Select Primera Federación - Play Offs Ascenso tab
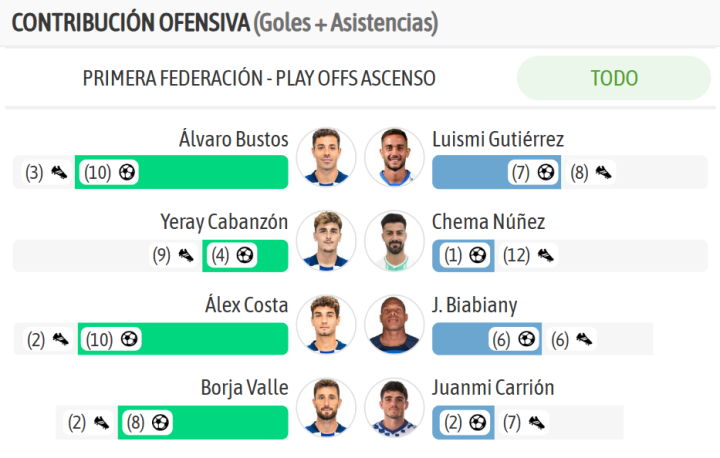The image size is (720, 458). 259,78
